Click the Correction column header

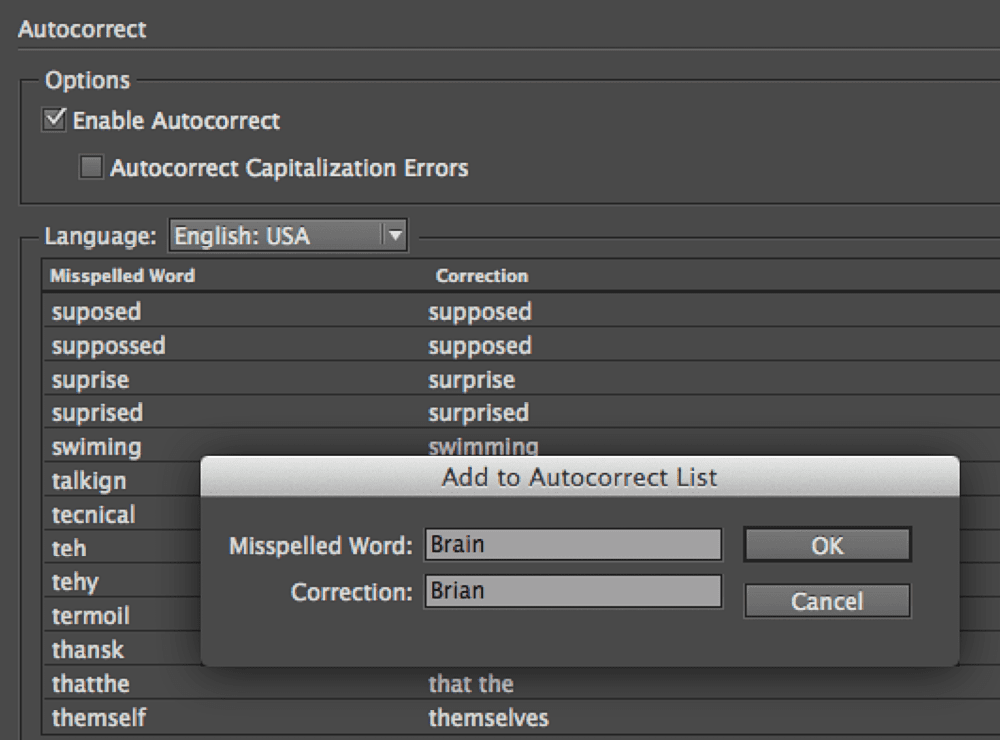coord(481,275)
